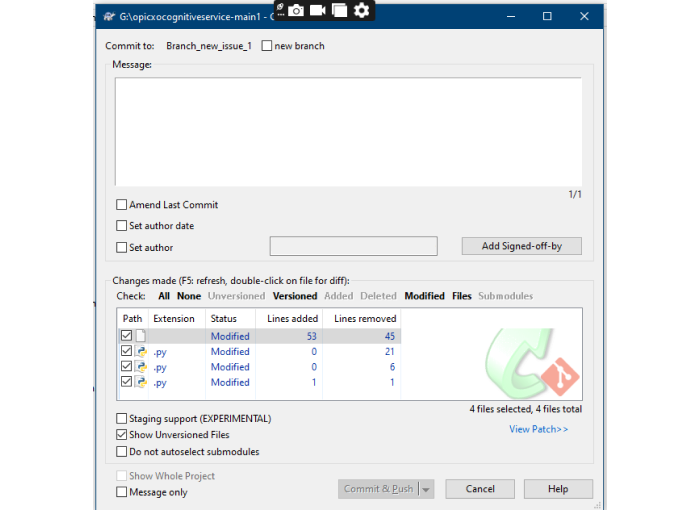The height and width of the screenshot is (510, 700).
Task: Uncheck the .py file with 6 lines removed
Action: tap(126, 366)
